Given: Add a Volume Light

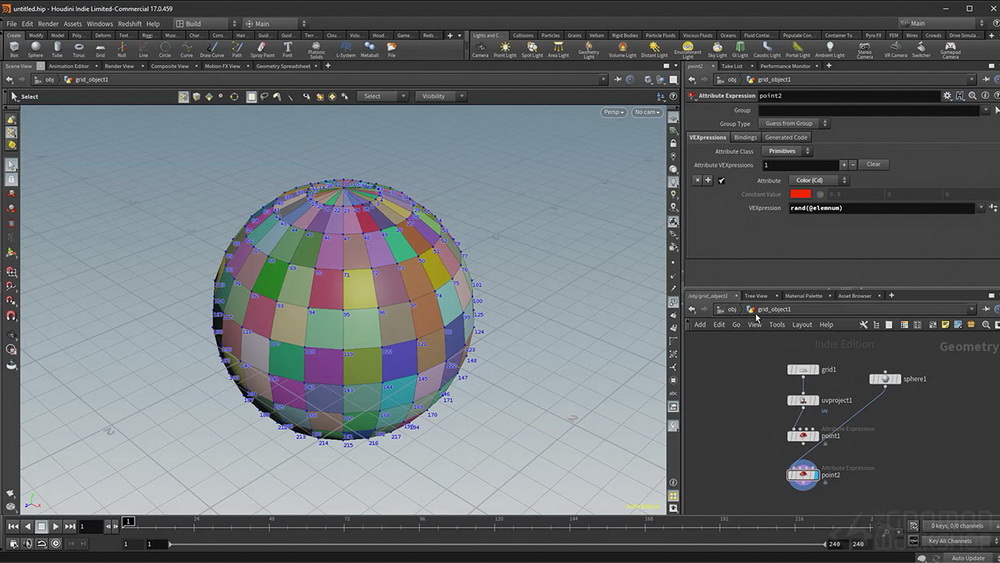Looking at the screenshot, I should click(622, 50).
